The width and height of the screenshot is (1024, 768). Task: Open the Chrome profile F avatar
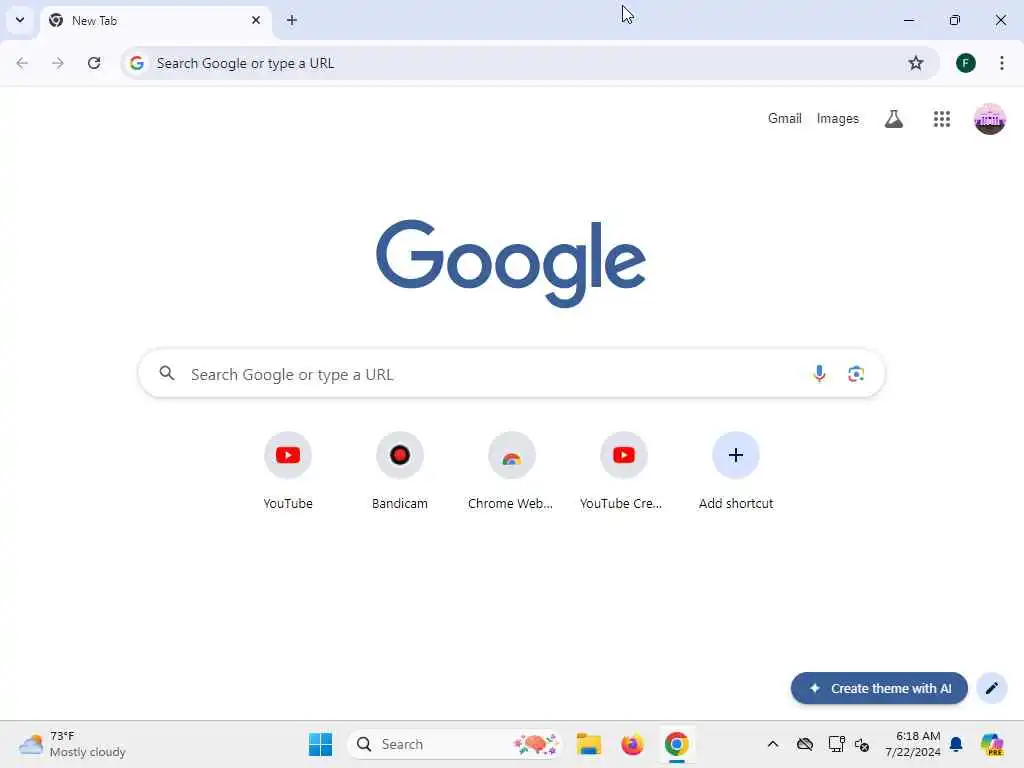point(965,63)
